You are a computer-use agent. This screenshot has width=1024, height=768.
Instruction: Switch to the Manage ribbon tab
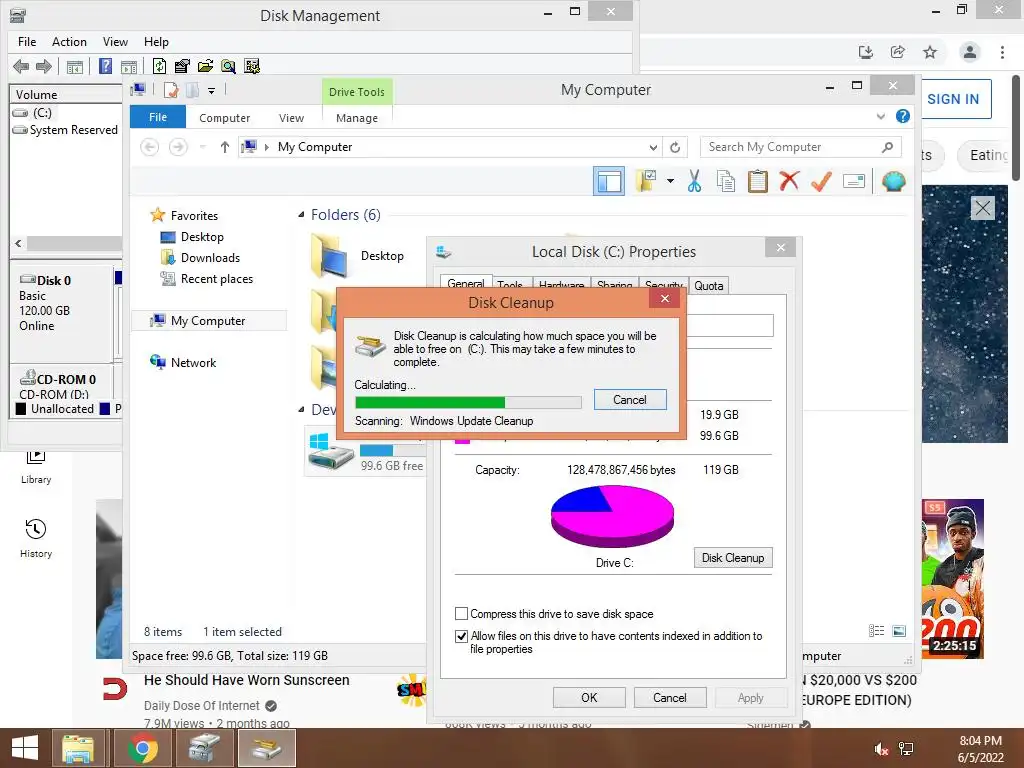357,118
